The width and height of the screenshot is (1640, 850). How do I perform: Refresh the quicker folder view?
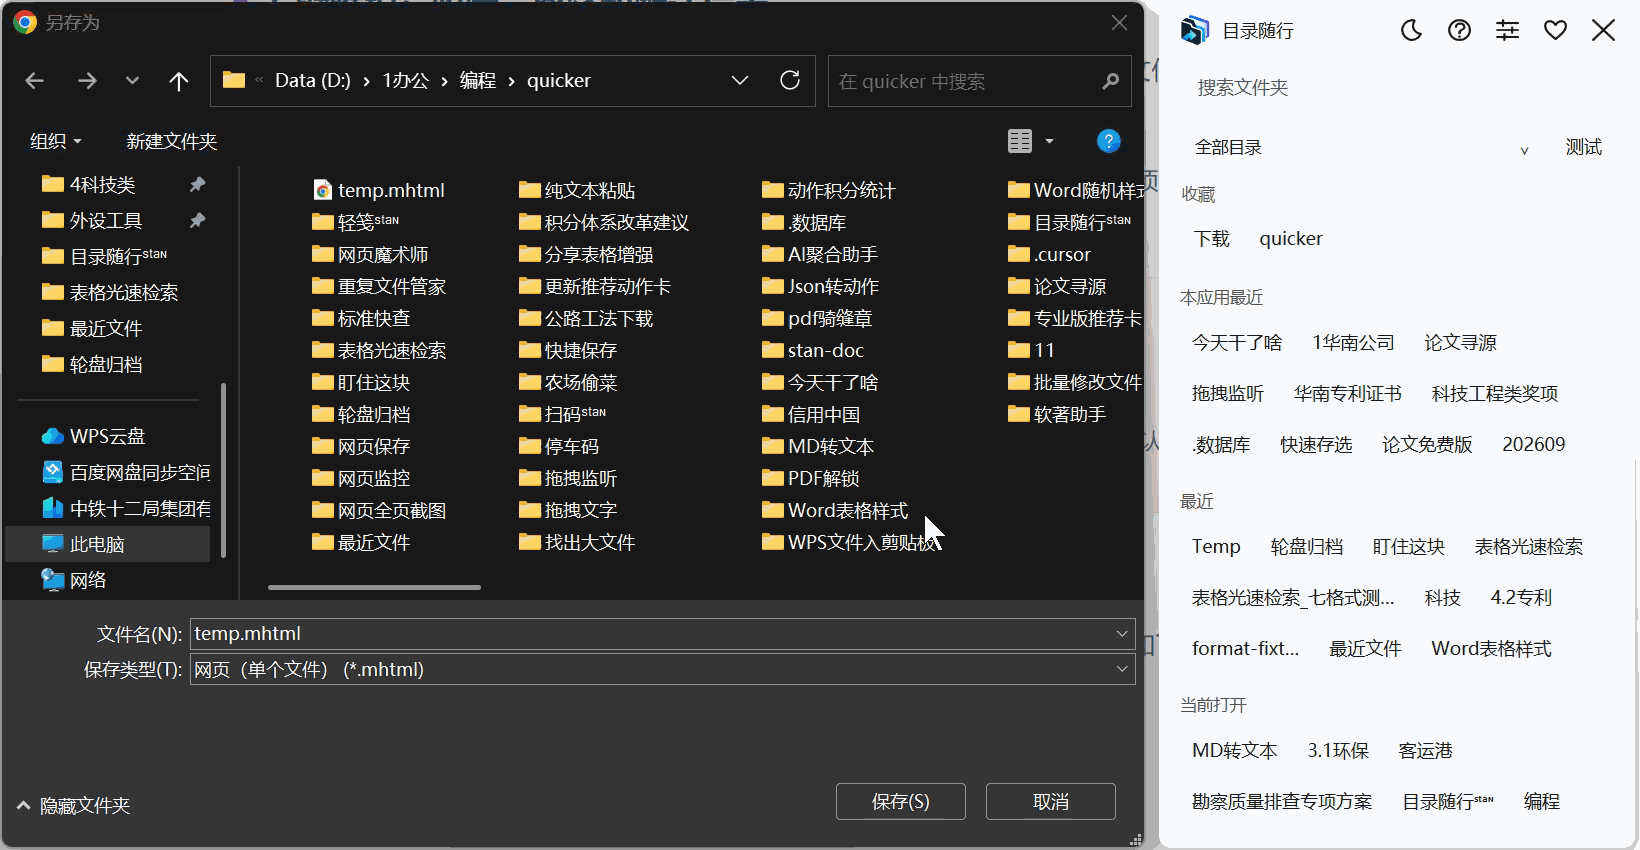(x=790, y=80)
